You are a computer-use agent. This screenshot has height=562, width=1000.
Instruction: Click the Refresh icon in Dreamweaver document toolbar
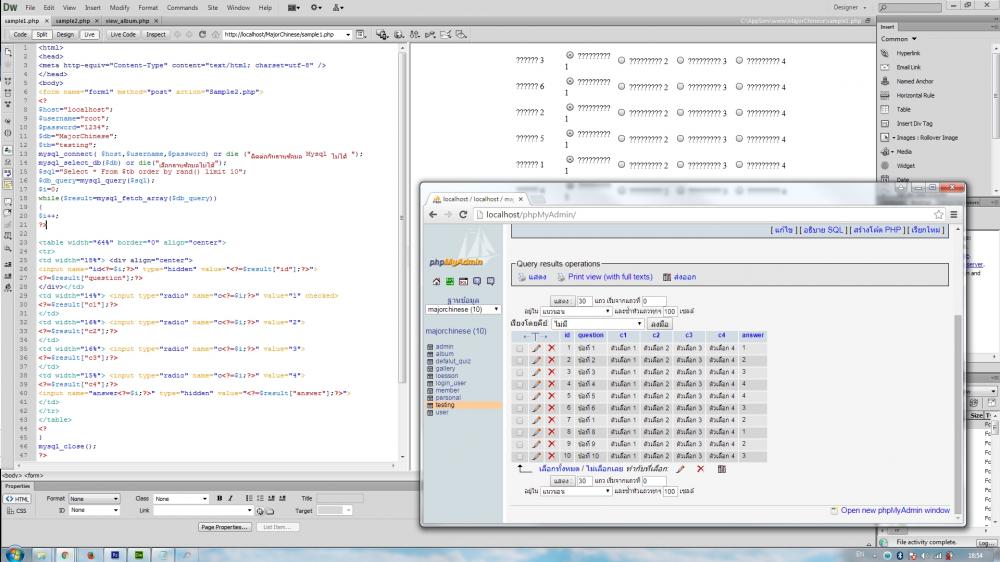click(x=202, y=34)
